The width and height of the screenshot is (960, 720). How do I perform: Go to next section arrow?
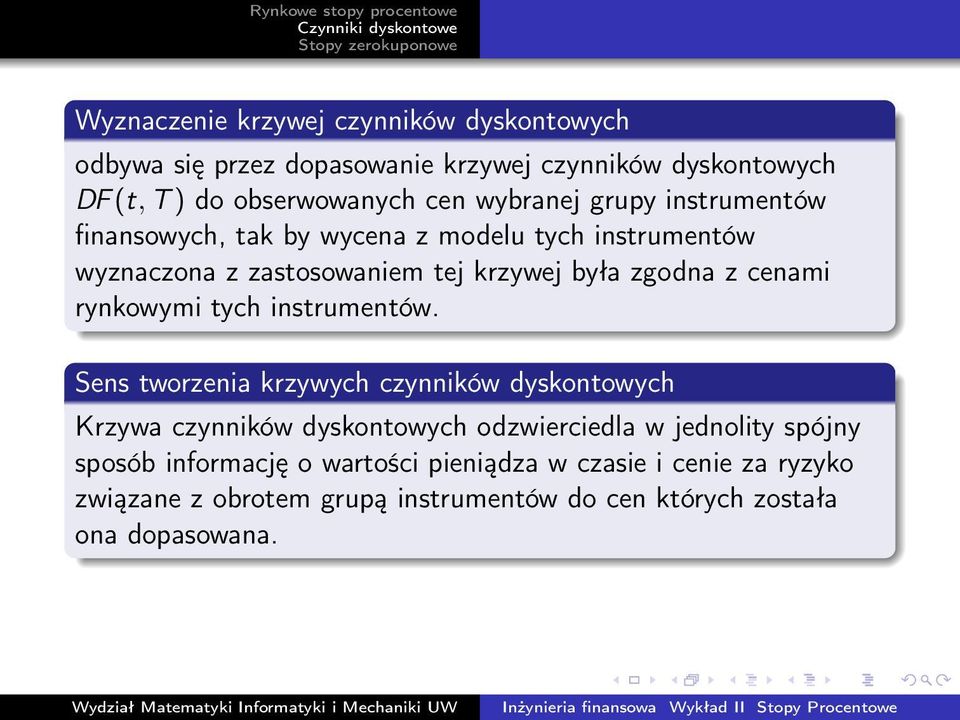click(x=828, y=680)
